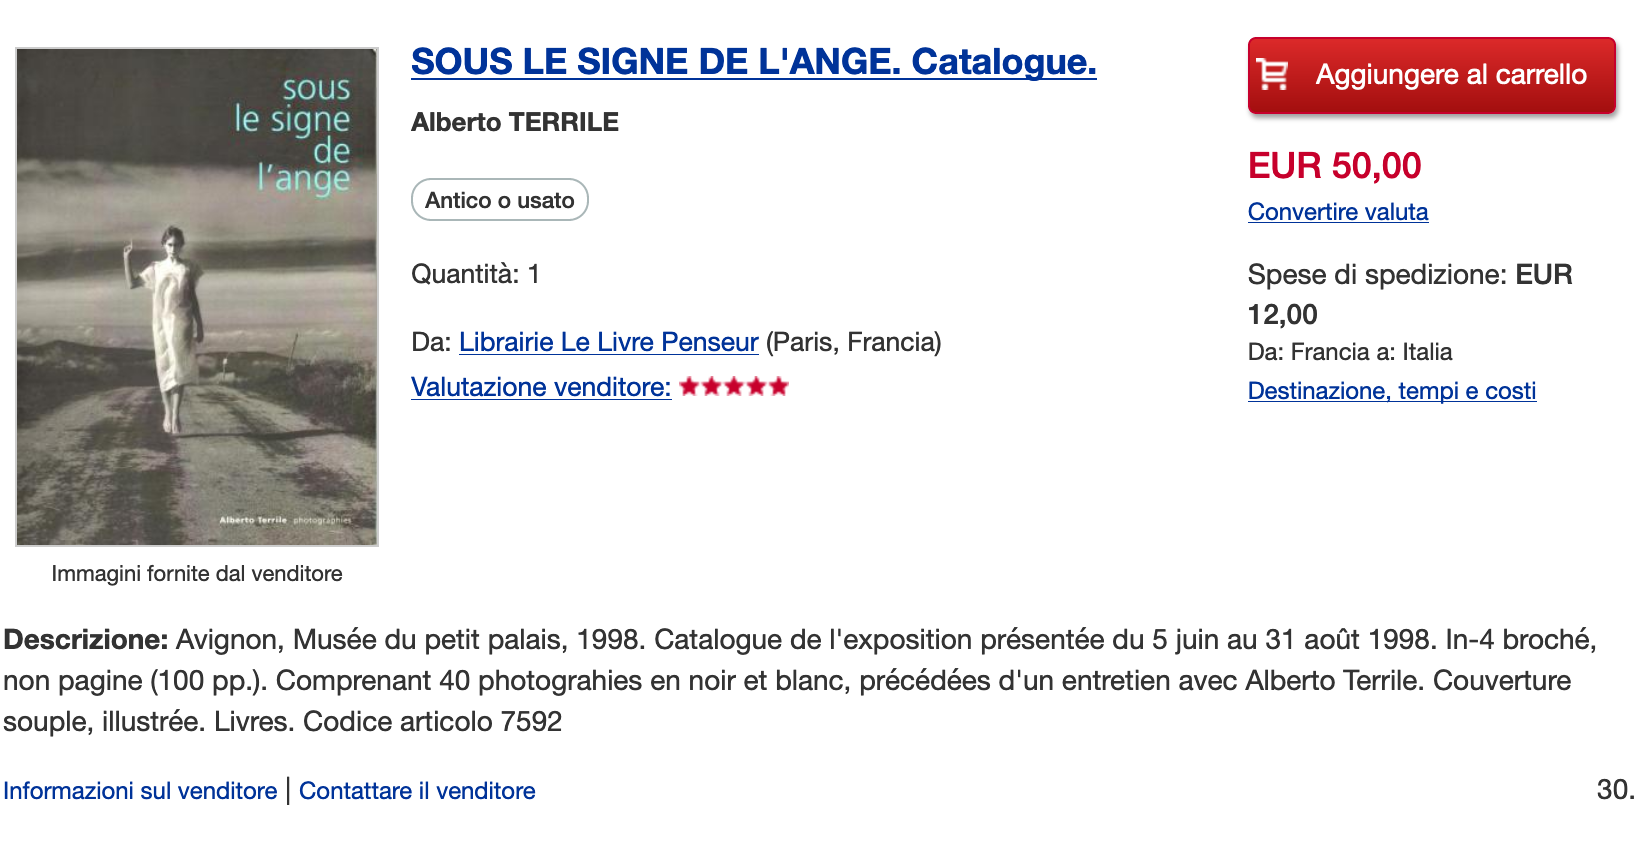The height and width of the screenshot is (852, 1640).
Task: Open the Convertire valuta link
Action: [x=1338, y=212]
